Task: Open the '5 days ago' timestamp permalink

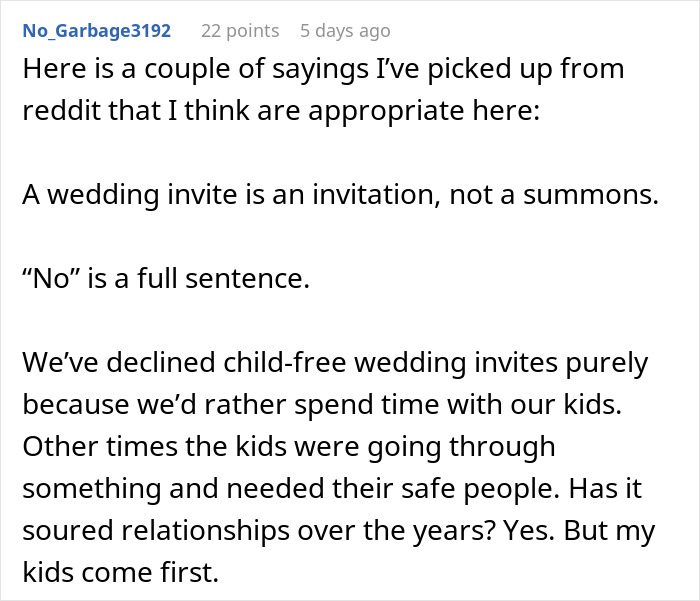Action: (345, 31)
